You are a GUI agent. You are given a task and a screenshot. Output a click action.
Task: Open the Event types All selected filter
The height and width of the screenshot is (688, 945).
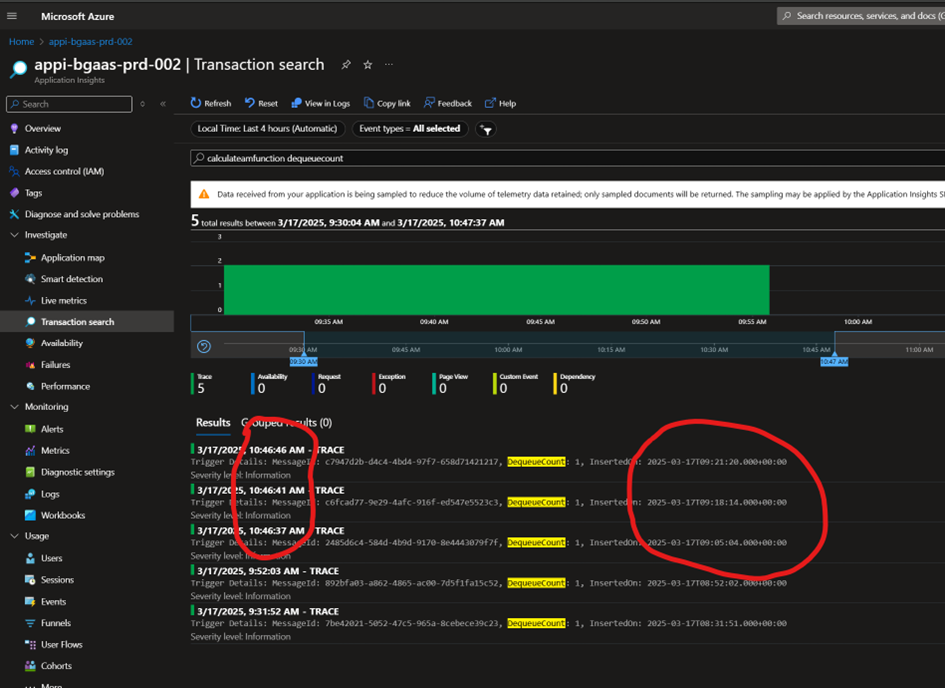click(410, 129)
